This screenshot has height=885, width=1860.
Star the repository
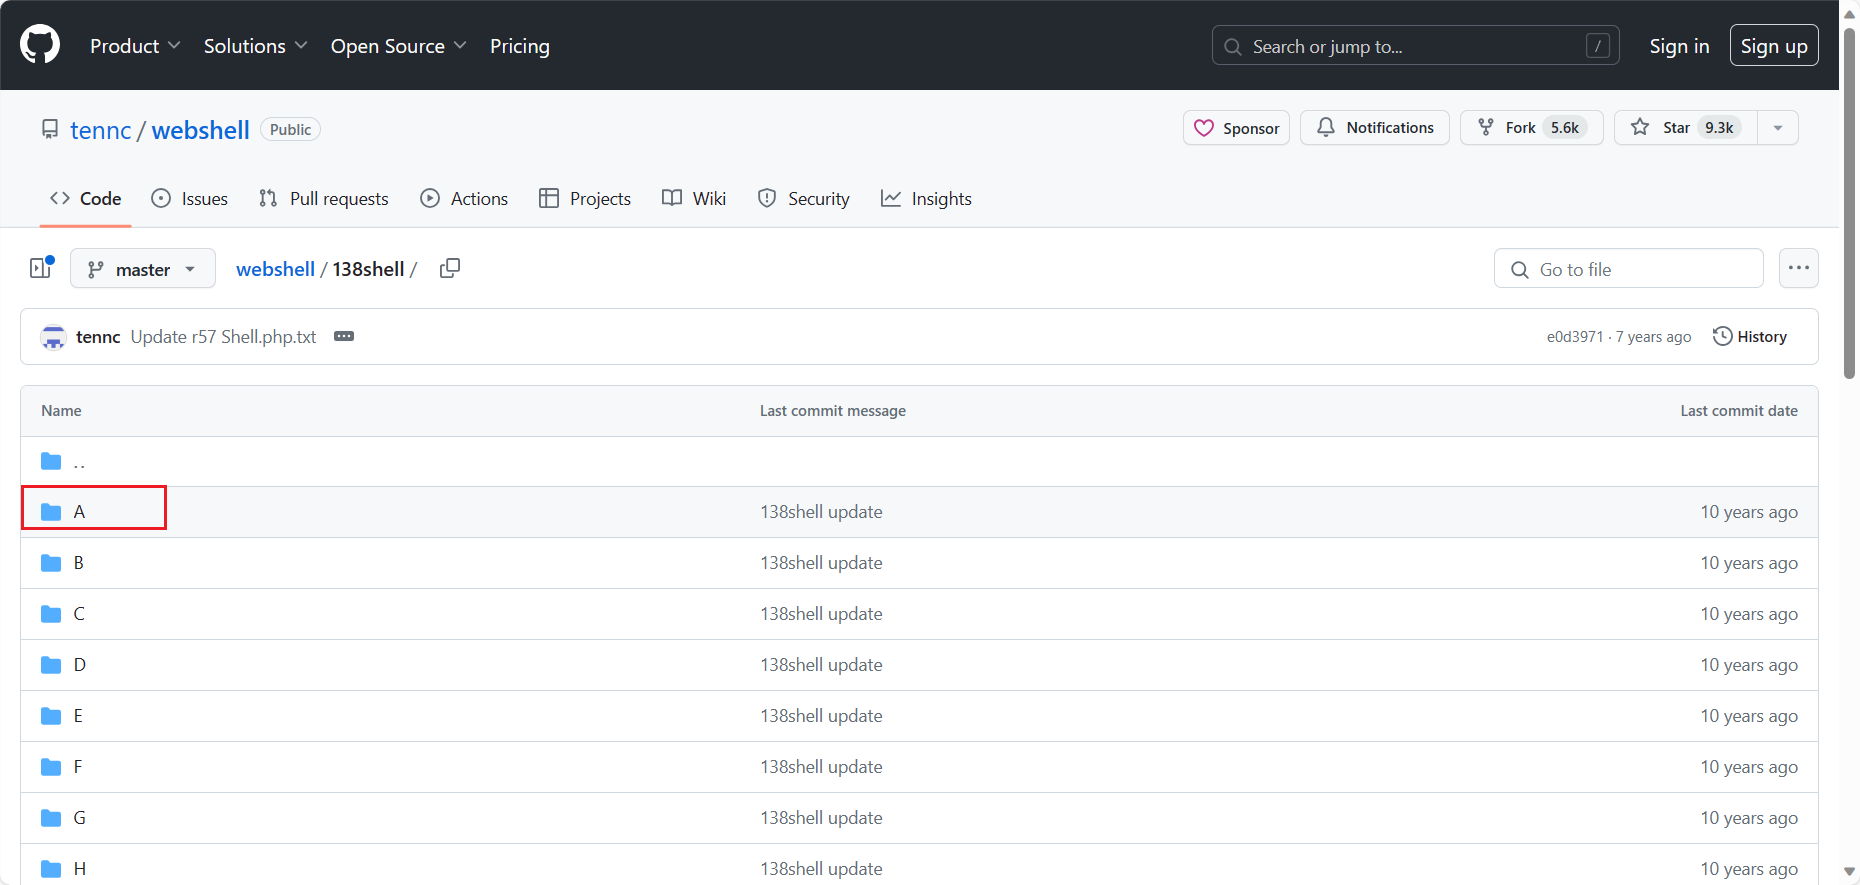1686,128
